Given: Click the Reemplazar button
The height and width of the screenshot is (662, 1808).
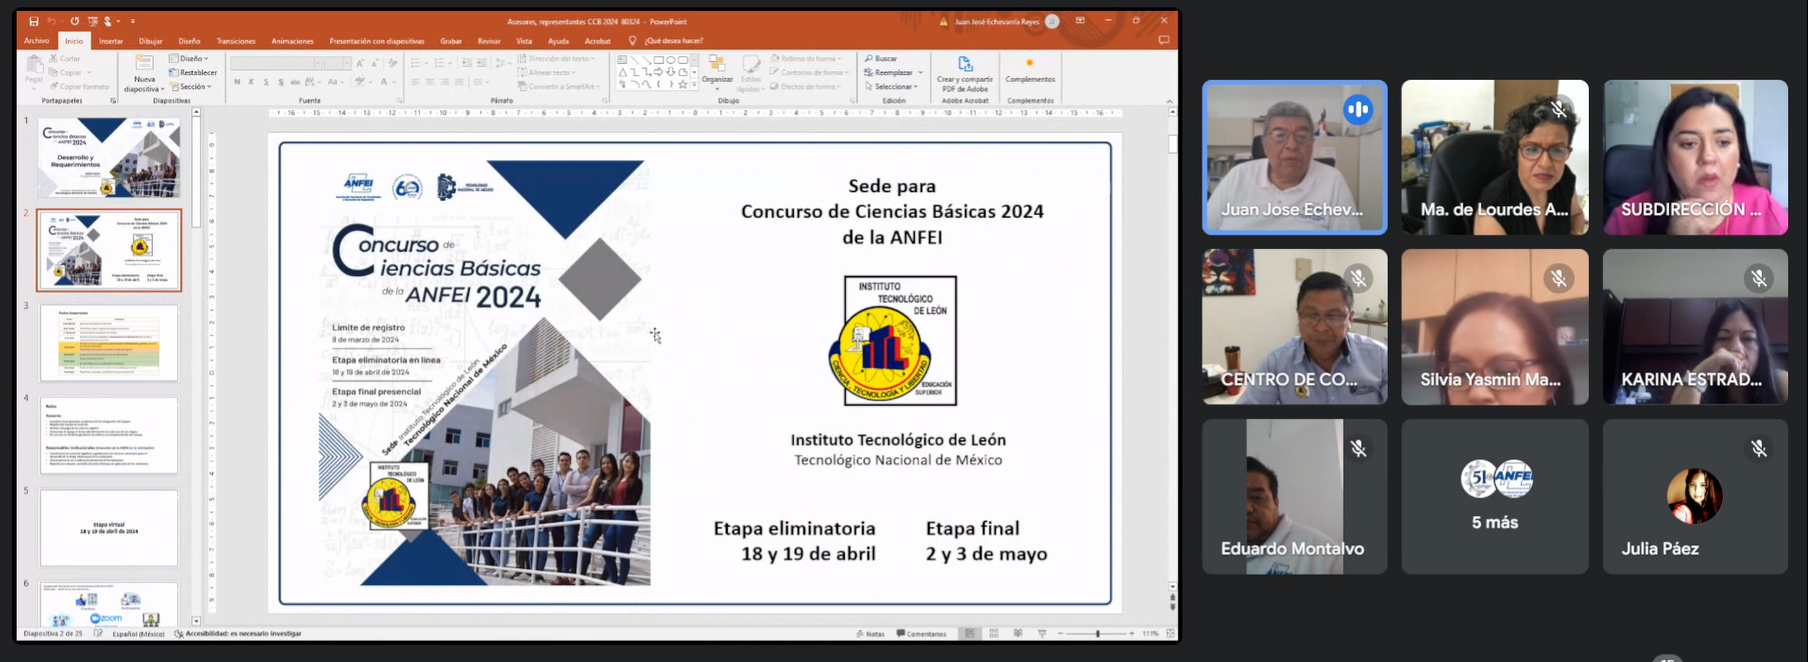Looking at the screenshot, I should coord(893,73).
